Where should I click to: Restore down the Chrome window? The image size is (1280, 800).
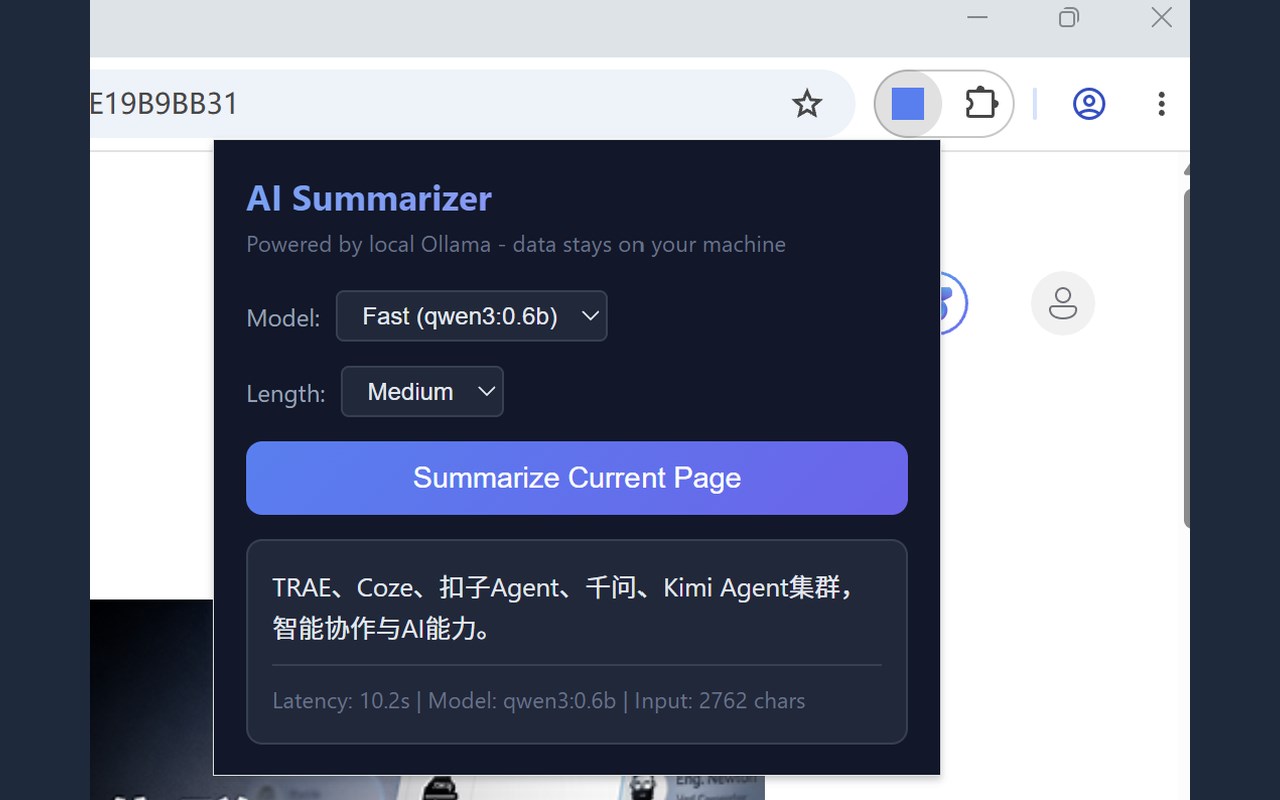[1069, 17]
